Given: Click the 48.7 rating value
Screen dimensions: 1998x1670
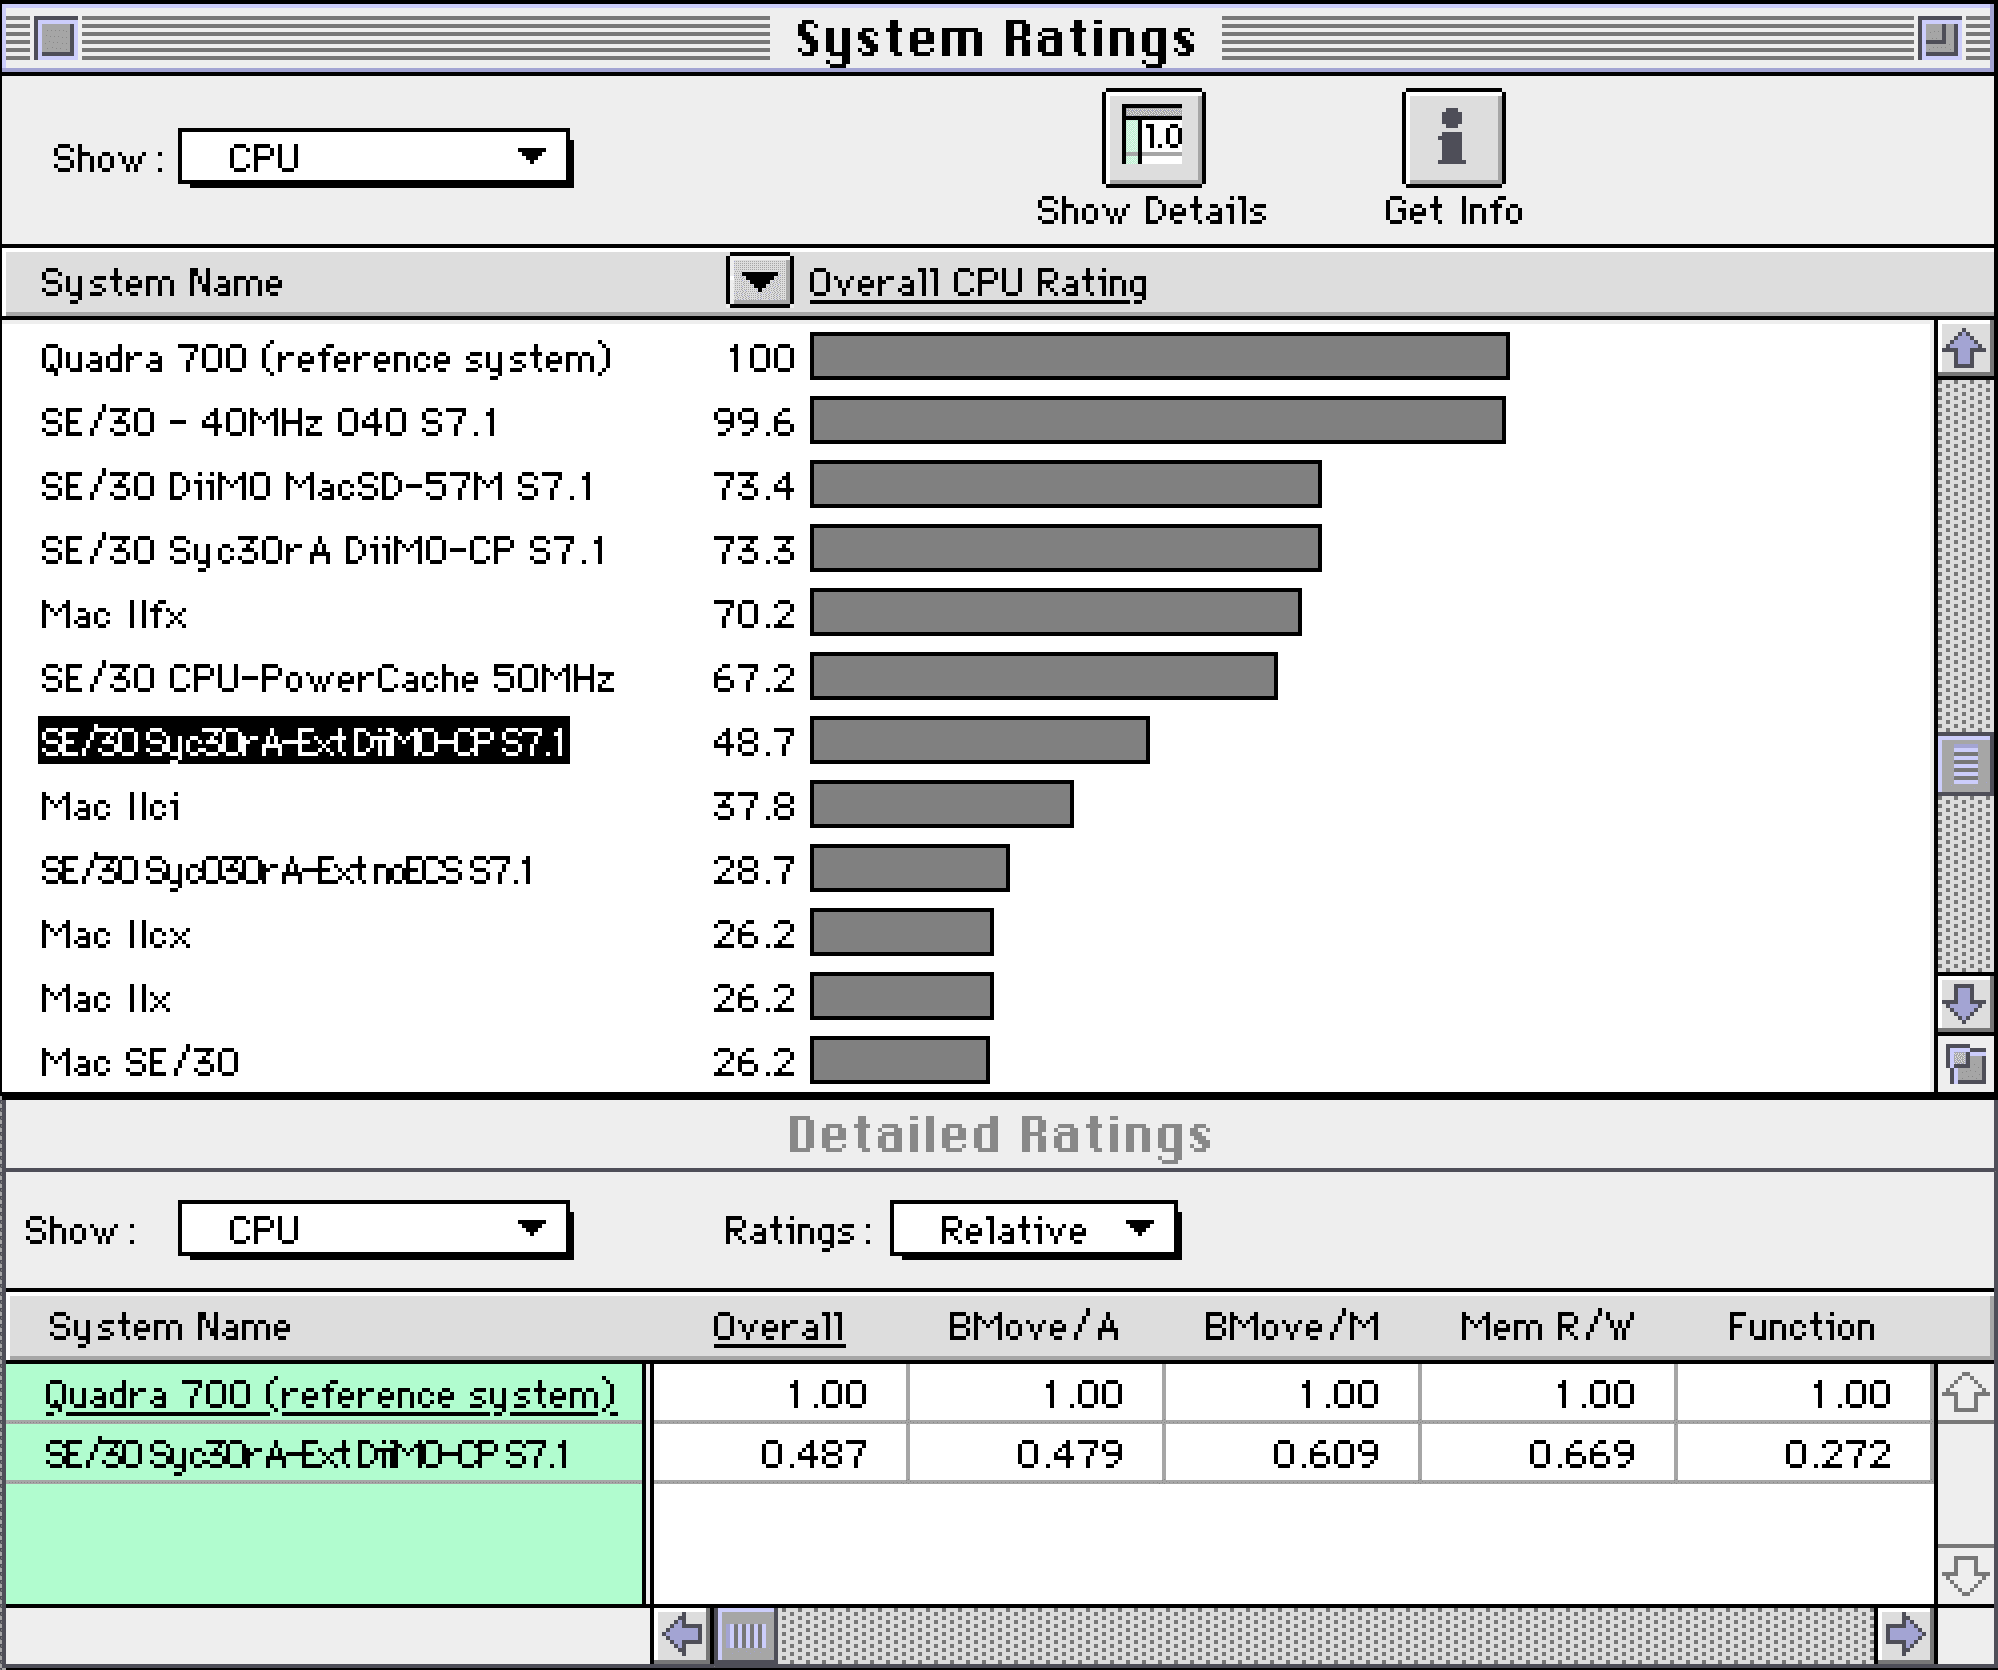Looking at the screenshot, I should pyautogui.click(x=754, y=742).
